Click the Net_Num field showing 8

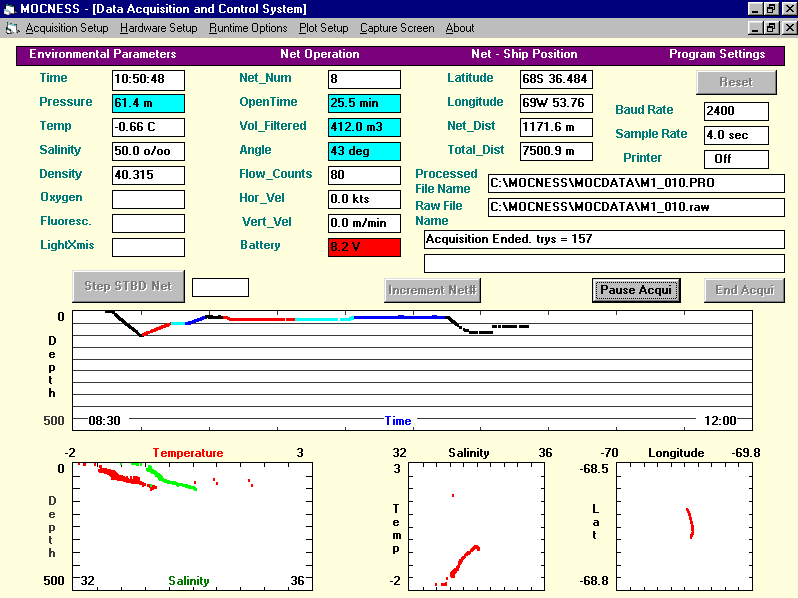coord(364,79)
